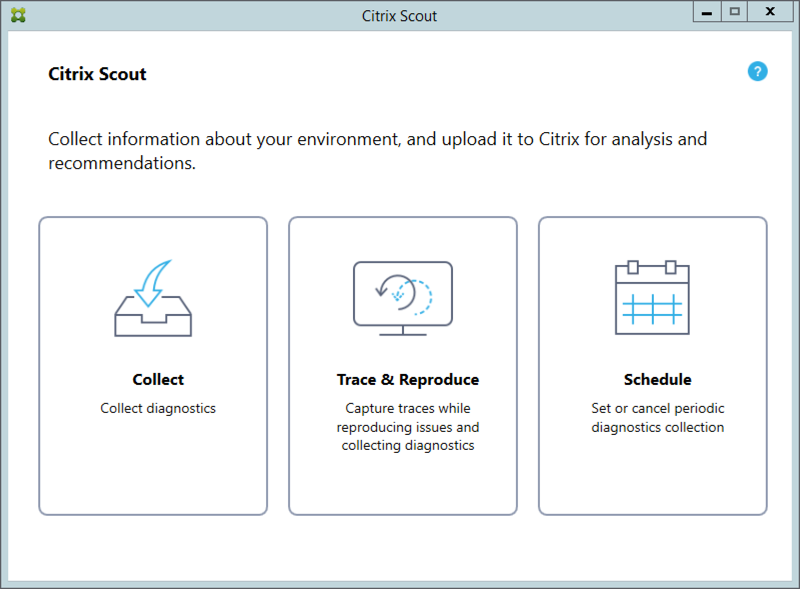This screenshot has height=589, width=800.
Task: Select the Schedule heading
Action: point(658,380)
